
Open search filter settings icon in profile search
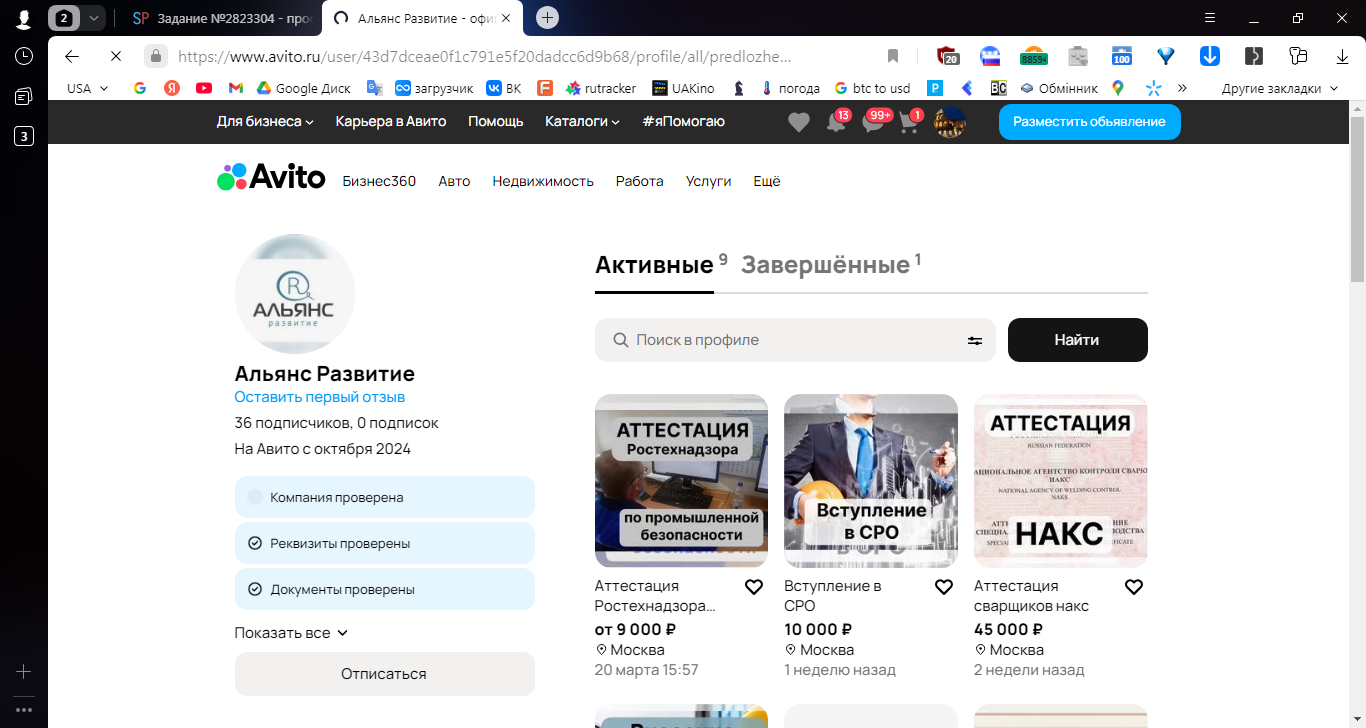pyautogui.click(x=974, y=340)
